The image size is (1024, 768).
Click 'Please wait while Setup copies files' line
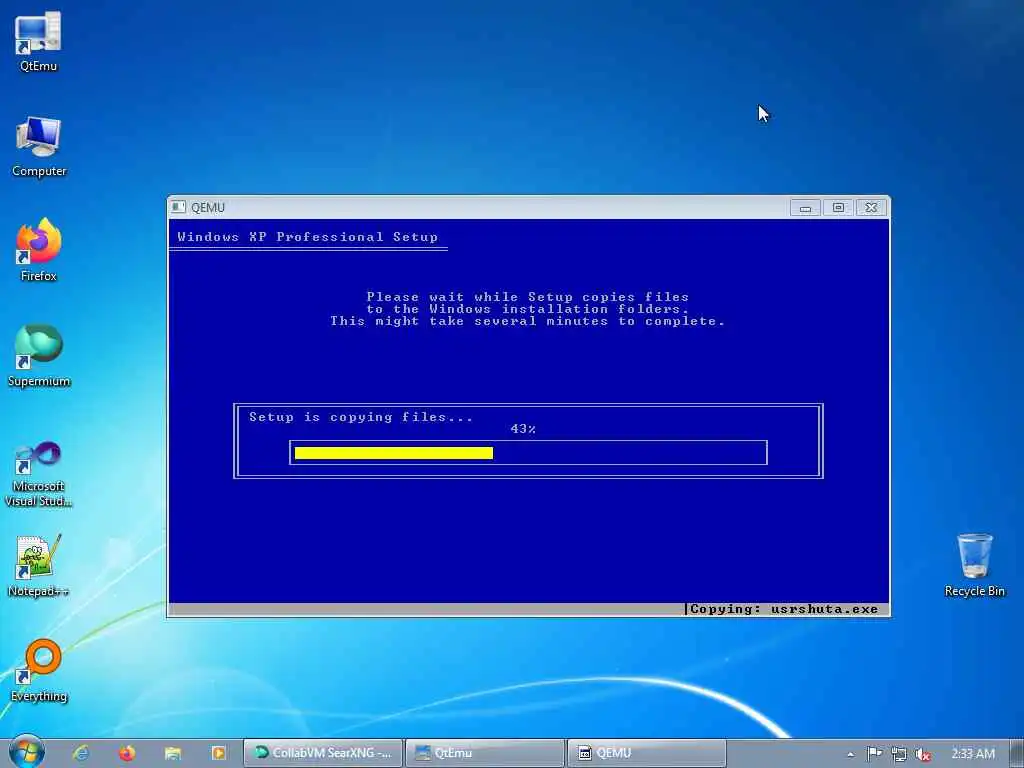(x=528, y=296)
